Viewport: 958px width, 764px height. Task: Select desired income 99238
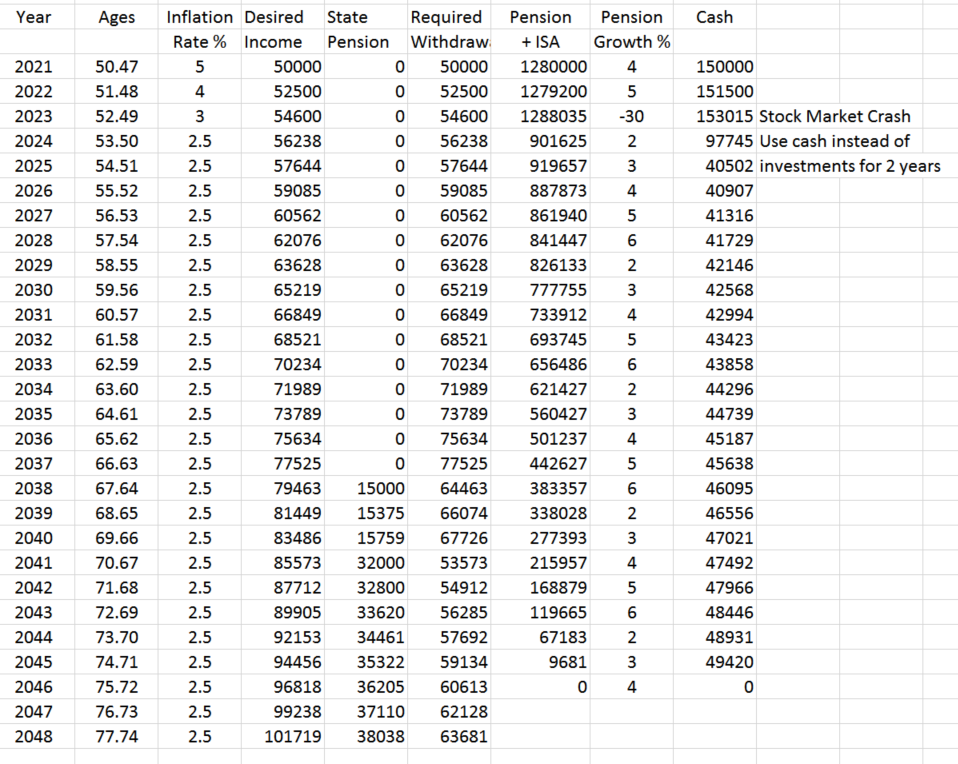coord(282,712)
